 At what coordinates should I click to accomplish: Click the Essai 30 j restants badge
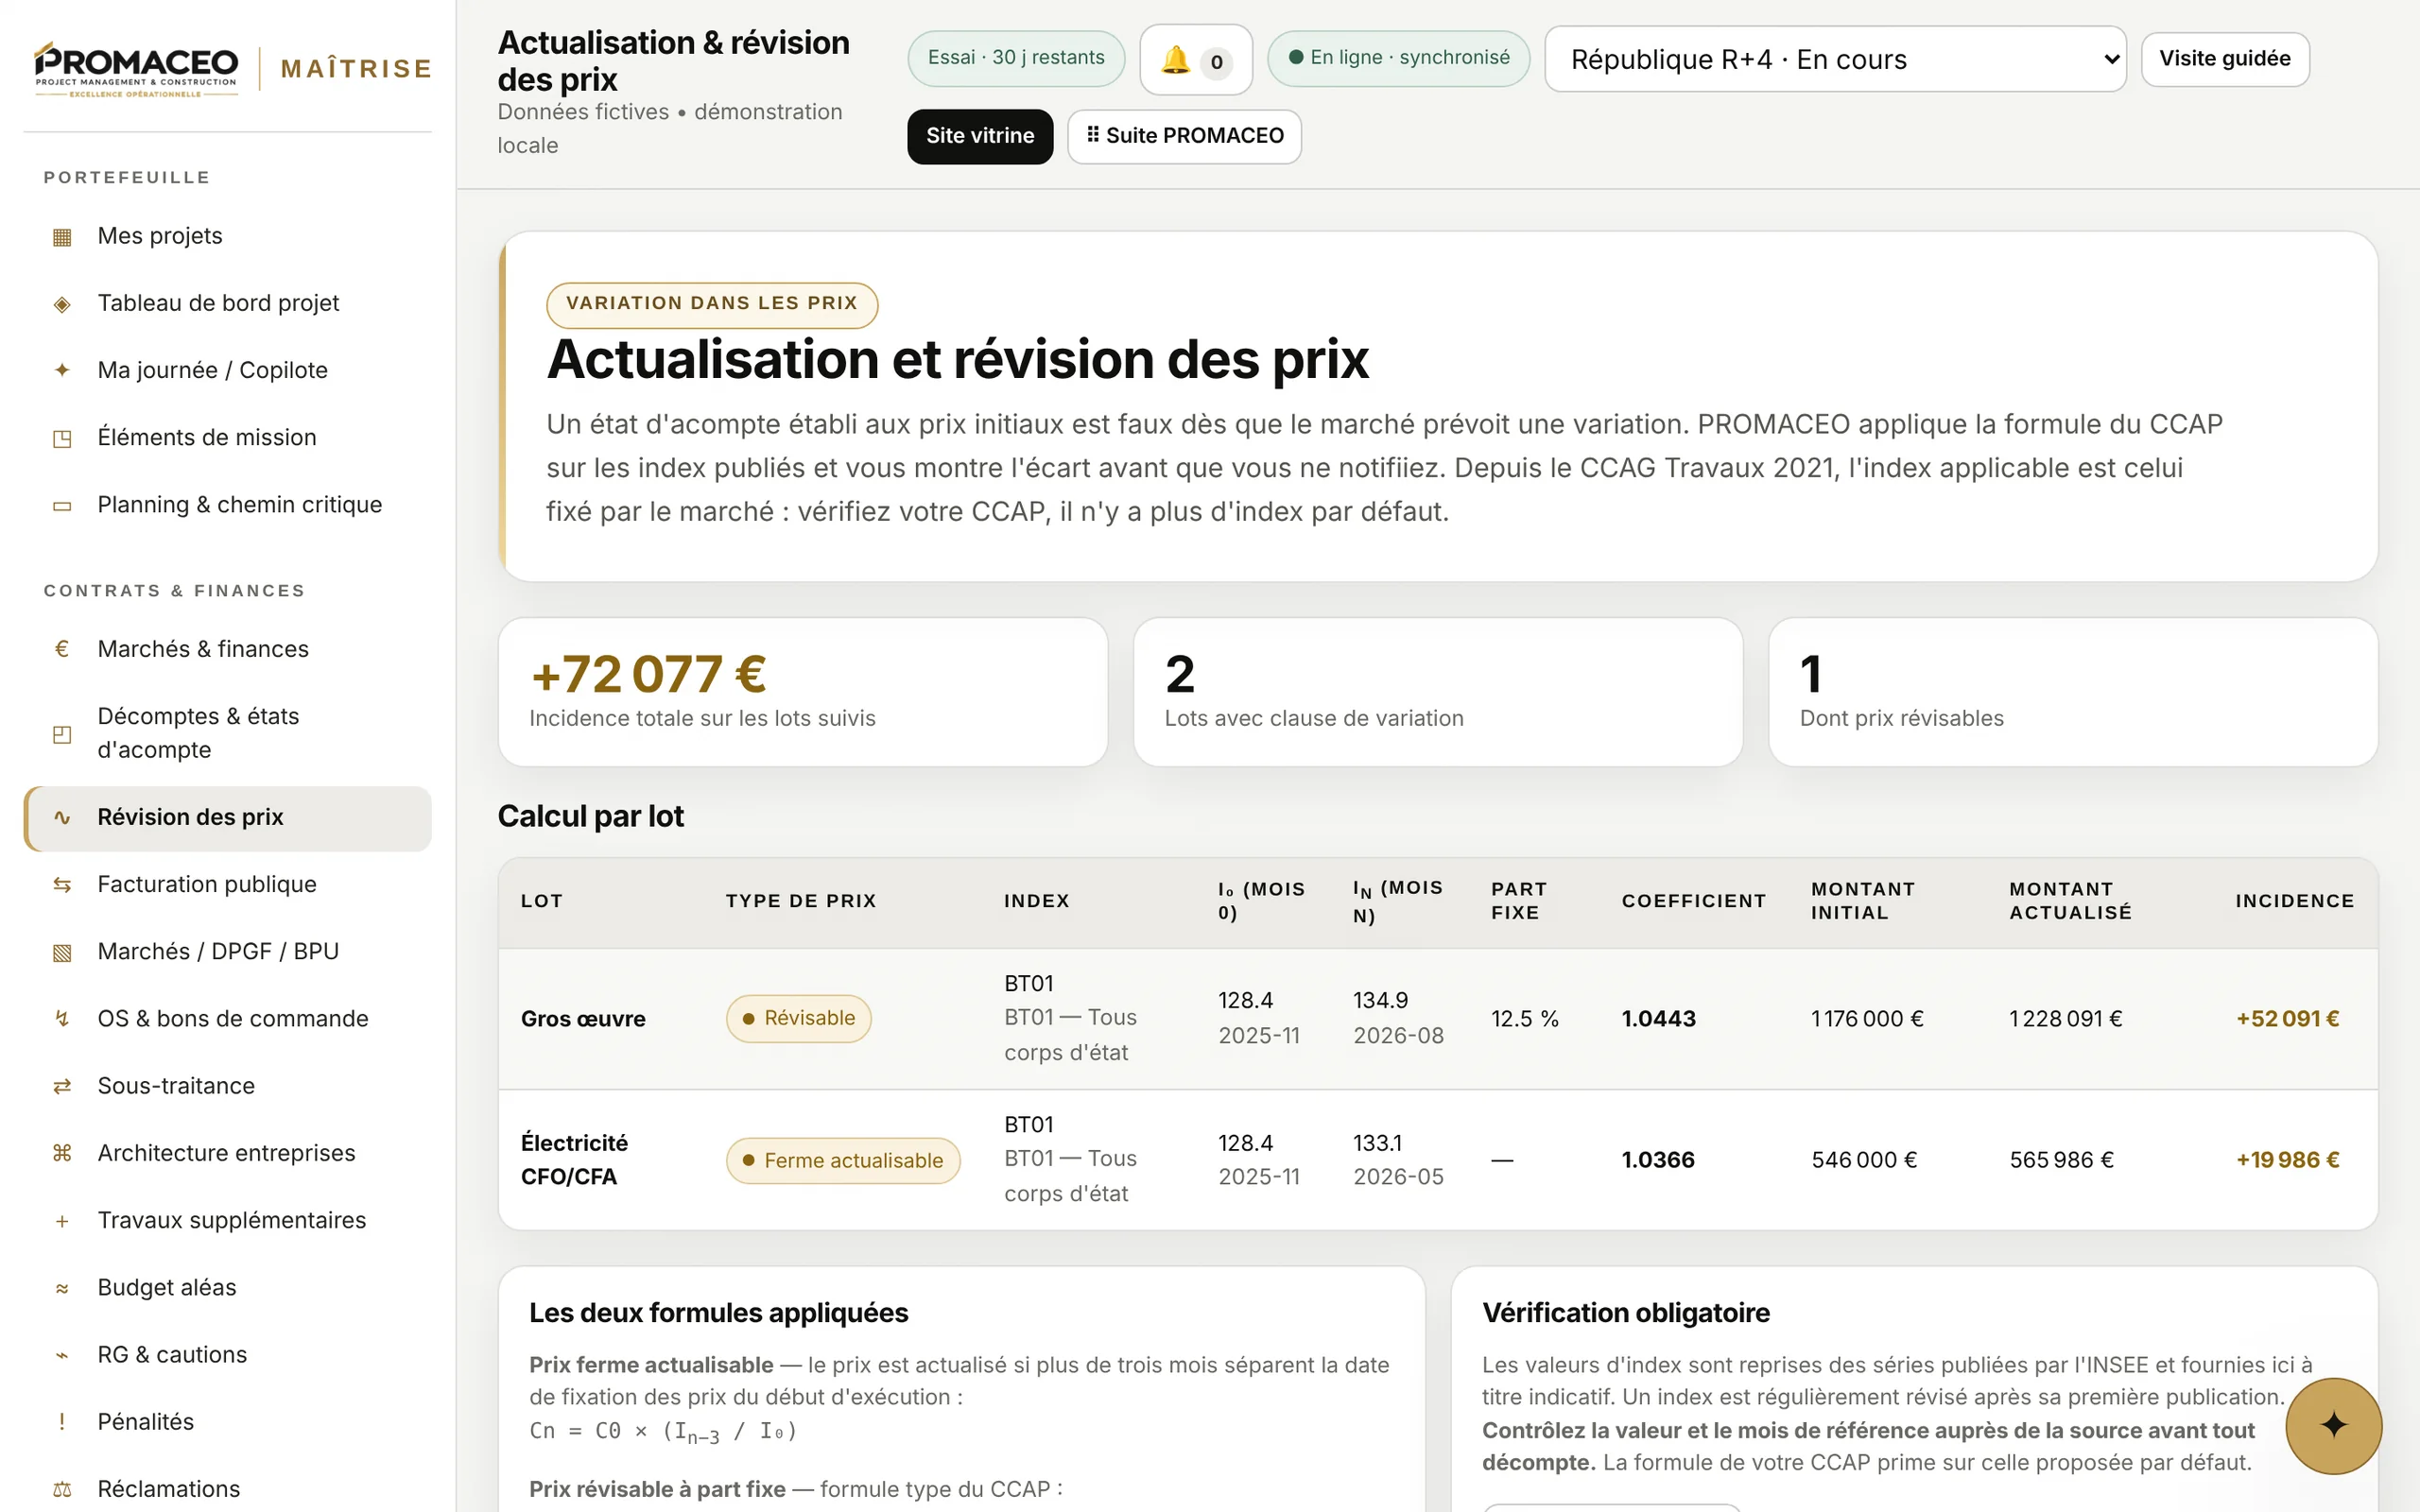point(1016,58)
